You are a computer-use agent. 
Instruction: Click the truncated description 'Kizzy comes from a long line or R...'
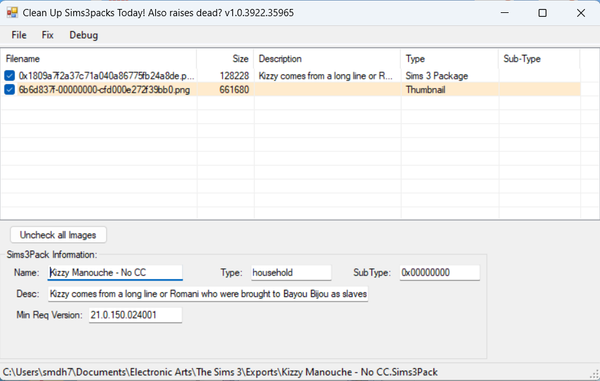(x=326, y=76)
